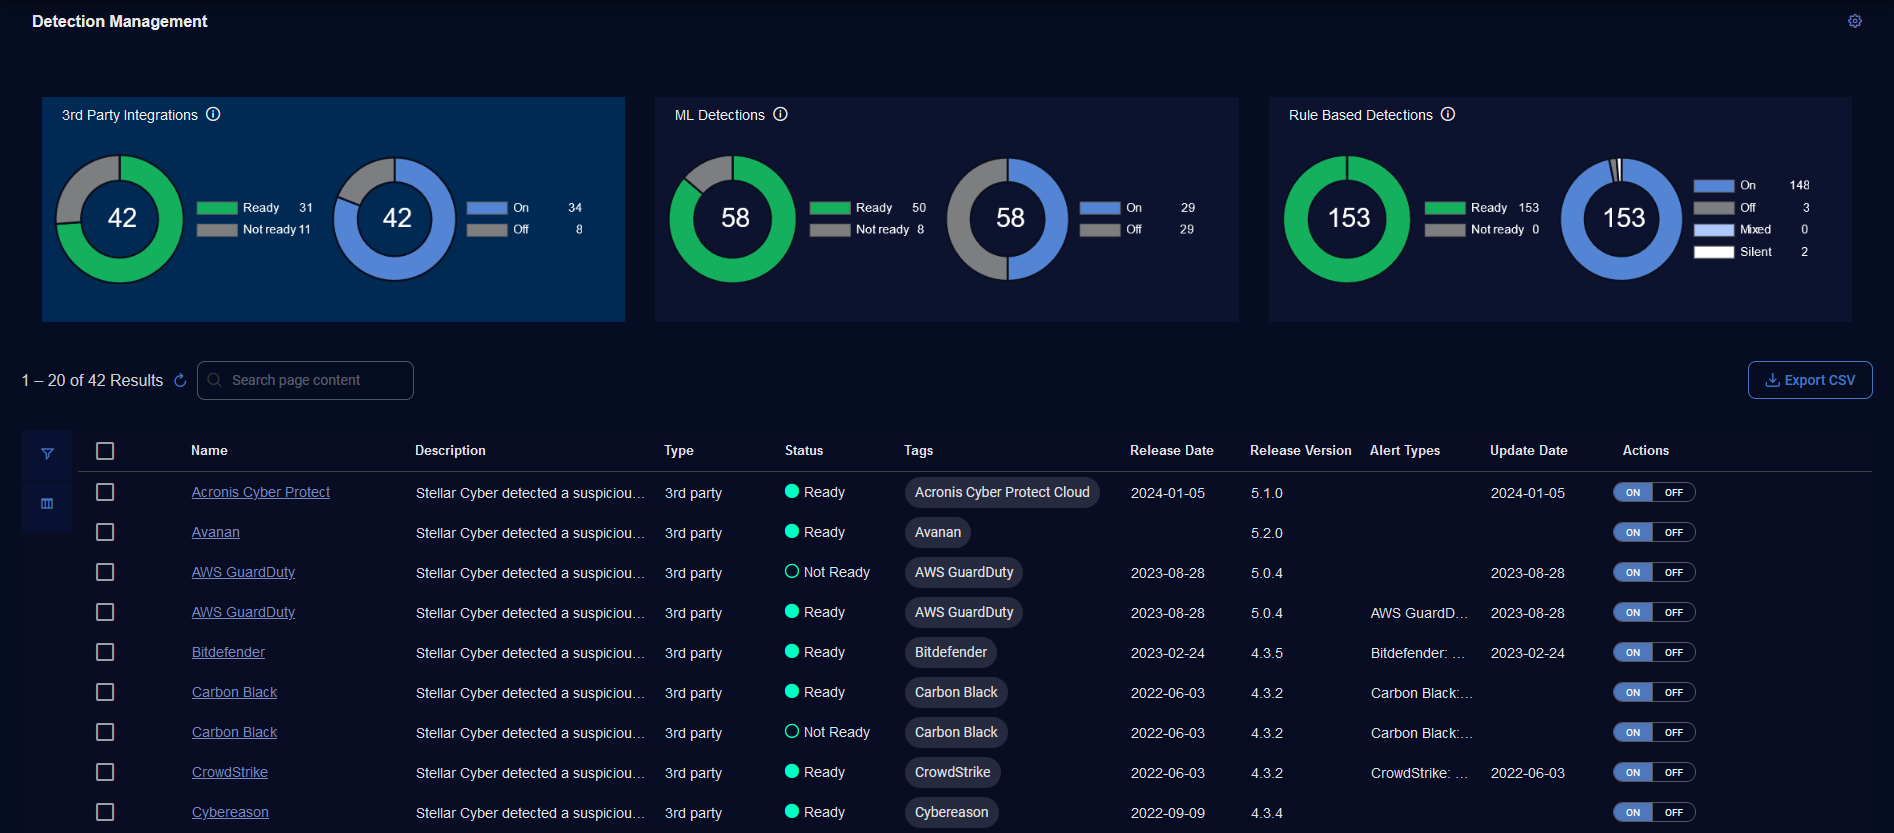Screen dimensions: 1894x833
Task: Refresh the results list
Action: click(x=180, y=381)
